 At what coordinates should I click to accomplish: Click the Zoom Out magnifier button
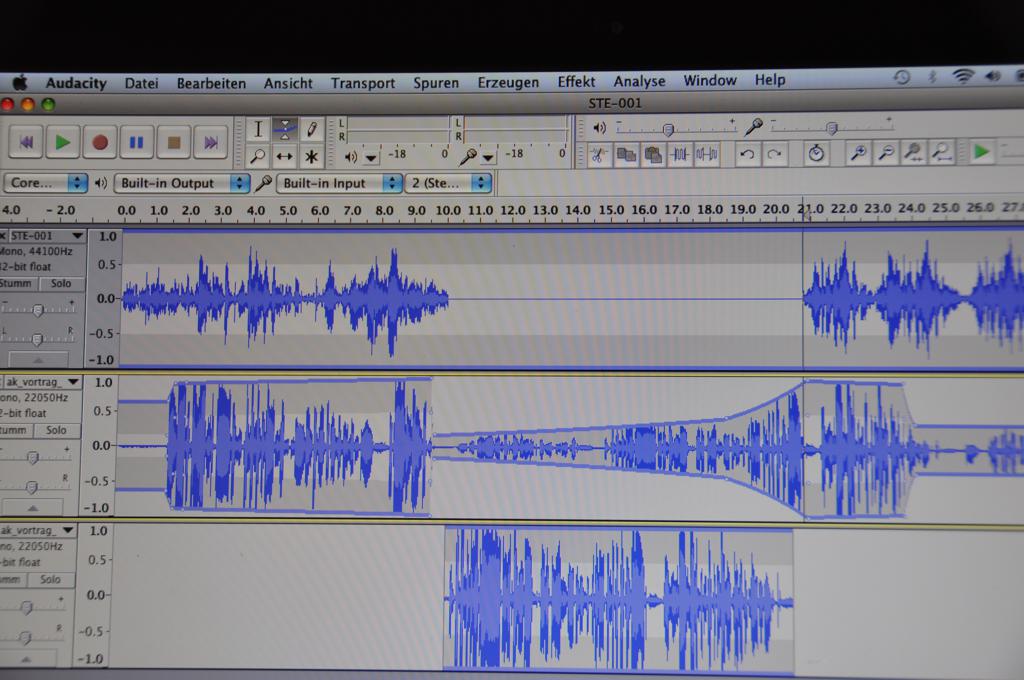coord(886,153)
